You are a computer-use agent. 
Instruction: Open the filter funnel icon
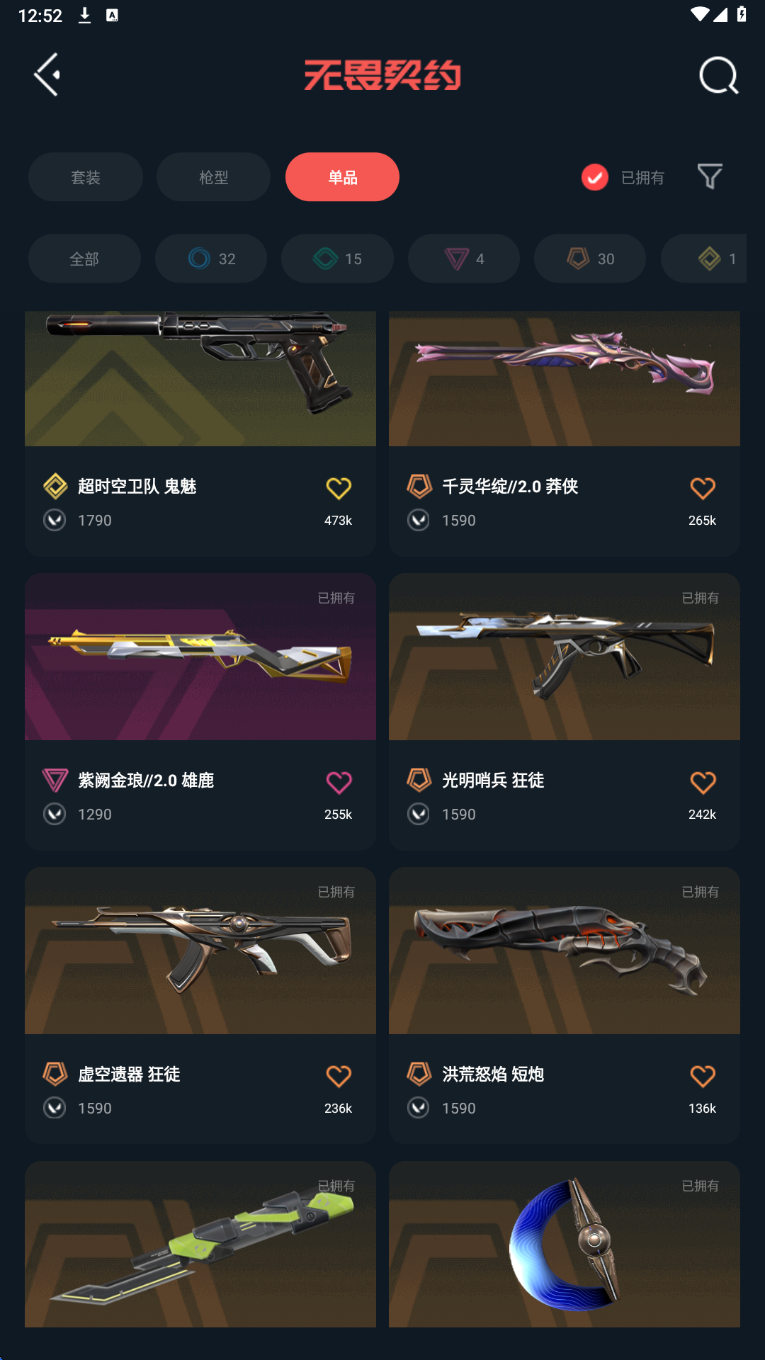pyautogui.click(x=710, y=177)
